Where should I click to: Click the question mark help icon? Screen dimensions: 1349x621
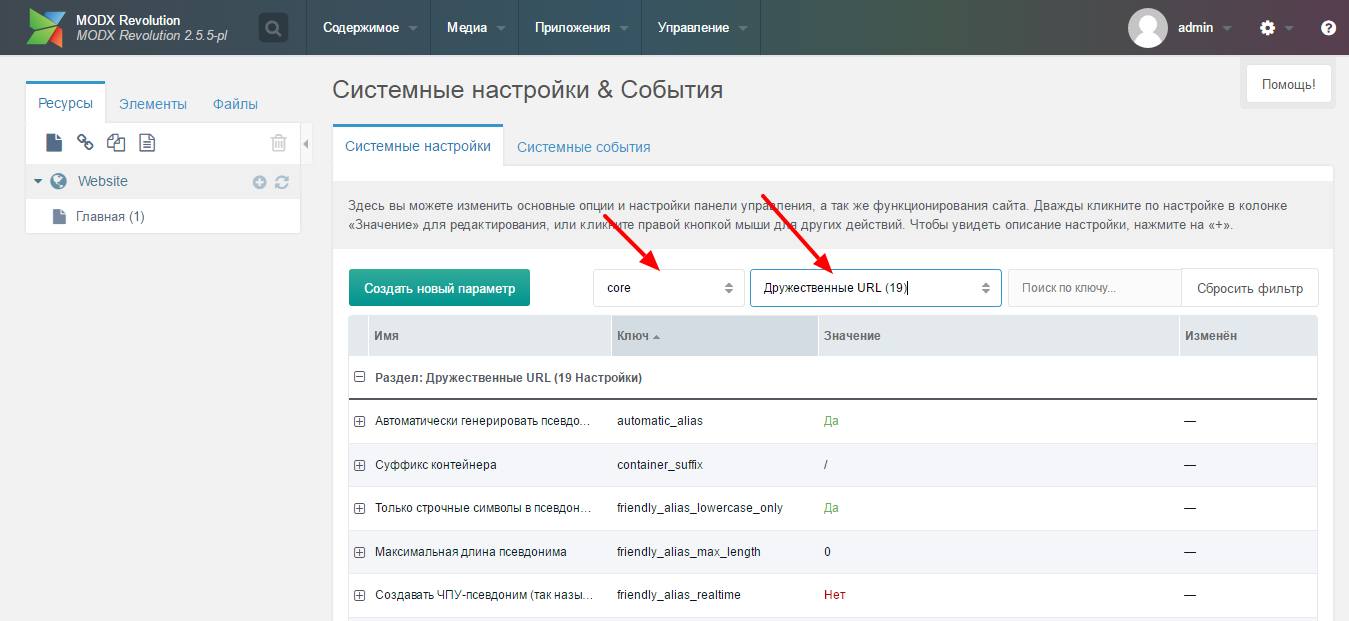tap(1328, 28)
